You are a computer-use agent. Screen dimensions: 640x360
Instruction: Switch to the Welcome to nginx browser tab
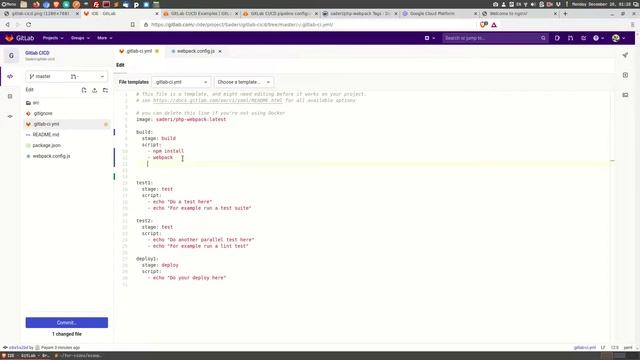coord(519,13)
